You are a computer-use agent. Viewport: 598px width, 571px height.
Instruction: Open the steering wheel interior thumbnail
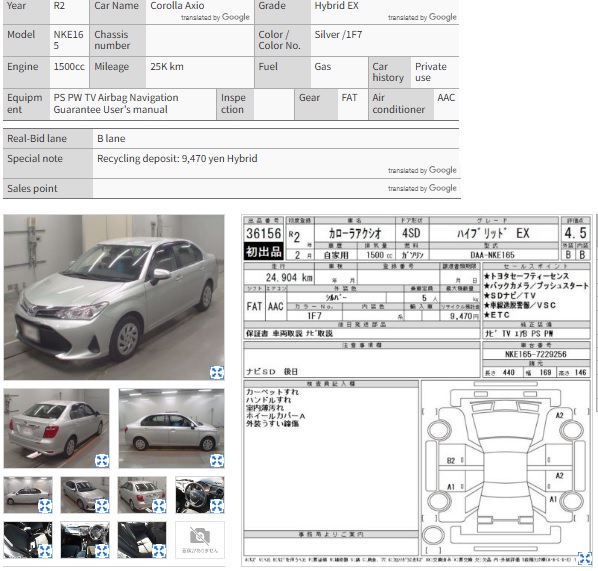(200, 495)
